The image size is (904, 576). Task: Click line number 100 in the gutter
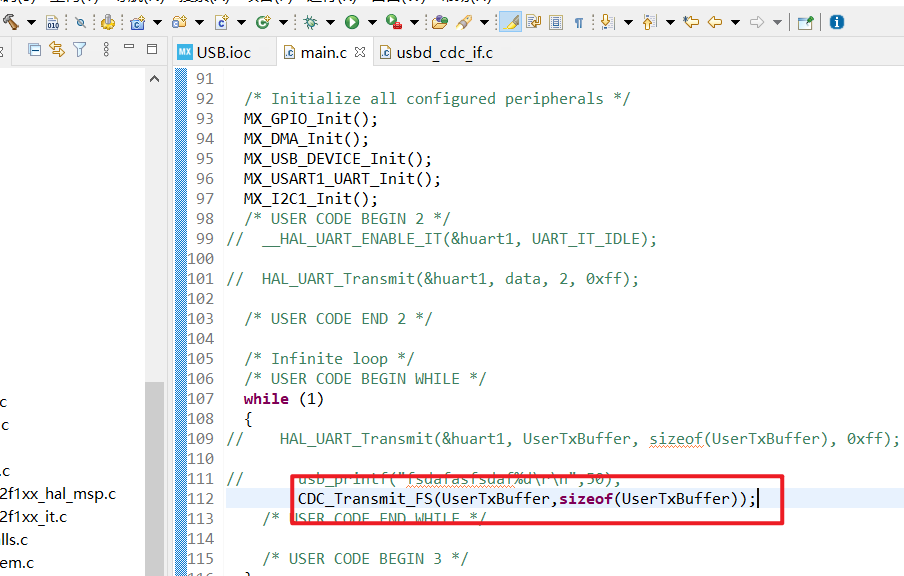(201, 259)
